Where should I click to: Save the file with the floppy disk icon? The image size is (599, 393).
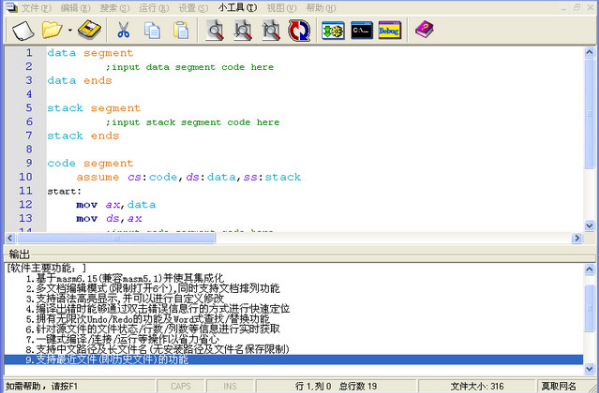(89, 30)
